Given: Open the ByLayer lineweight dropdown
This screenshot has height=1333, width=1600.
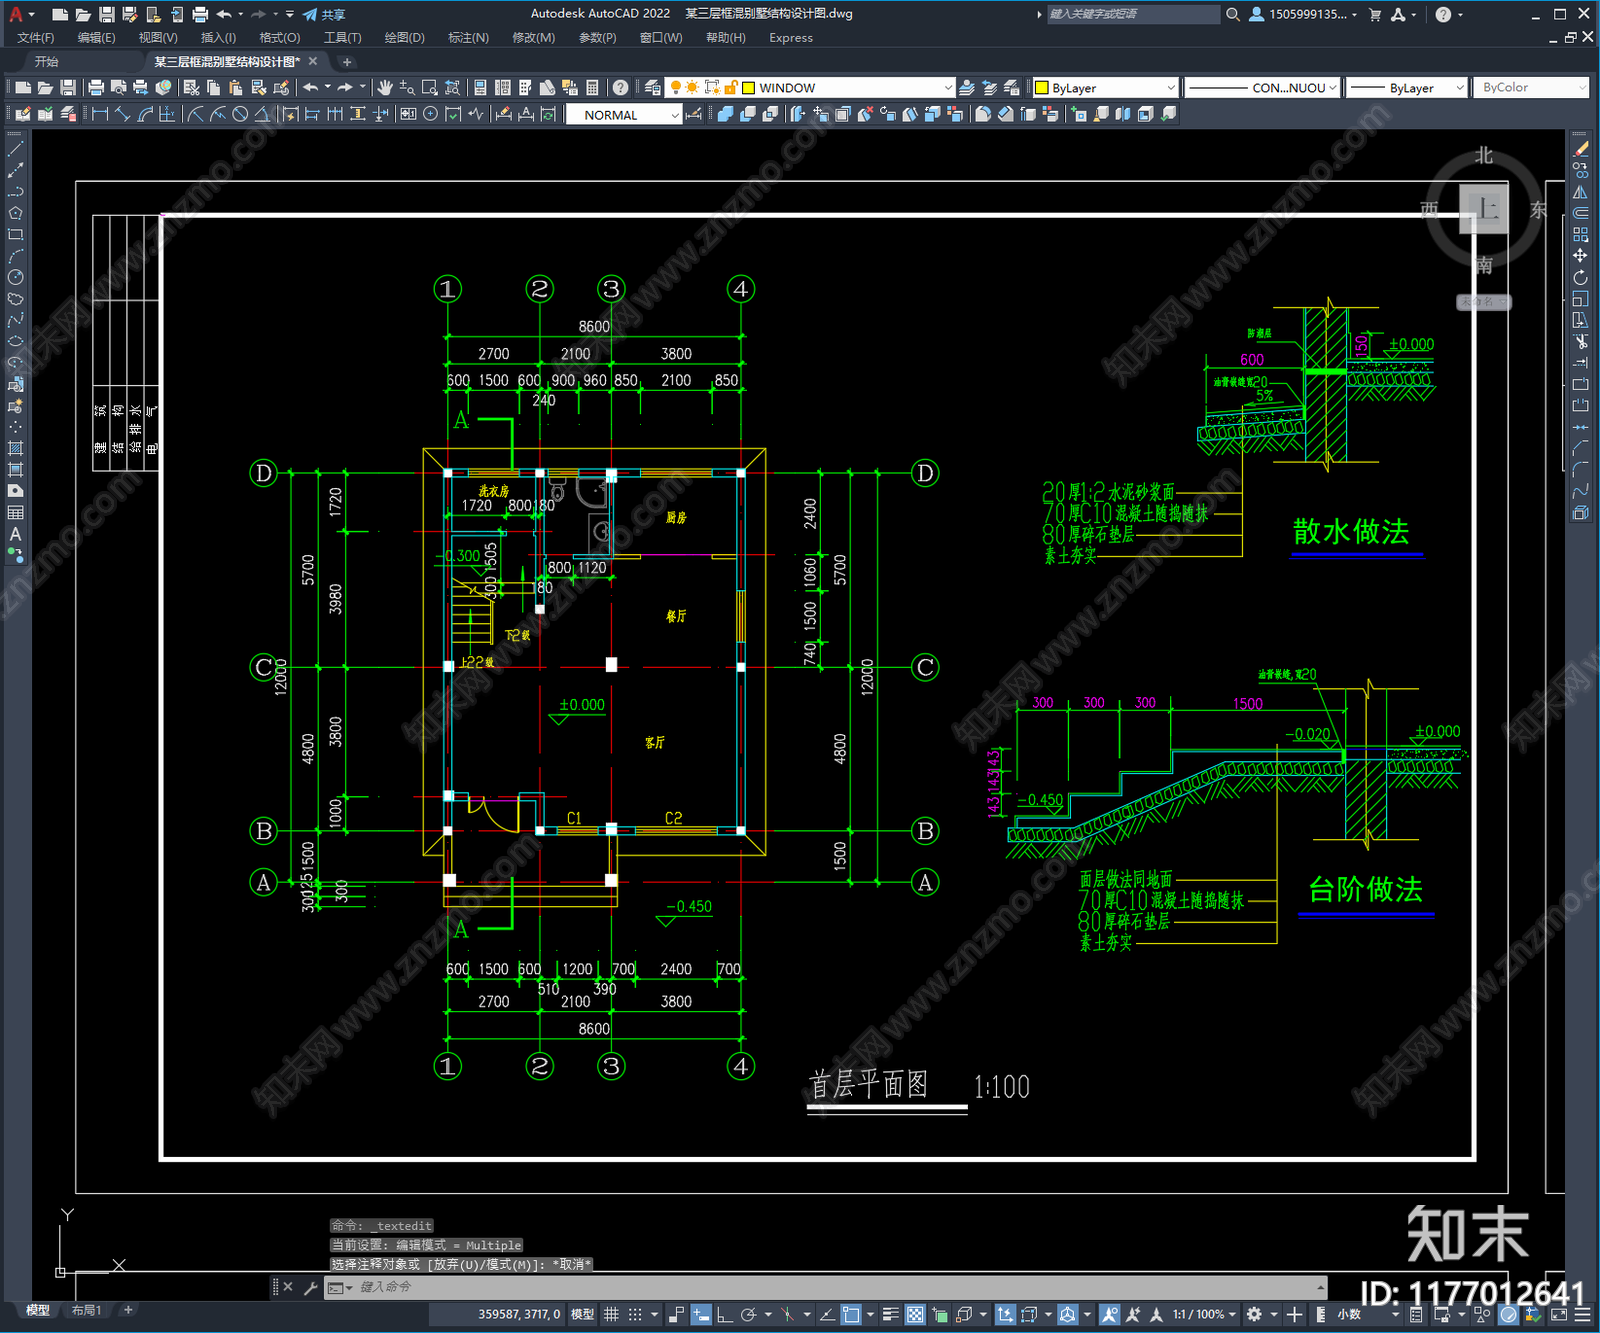Looking at the screenshot, I should [x=1459, y=88].
